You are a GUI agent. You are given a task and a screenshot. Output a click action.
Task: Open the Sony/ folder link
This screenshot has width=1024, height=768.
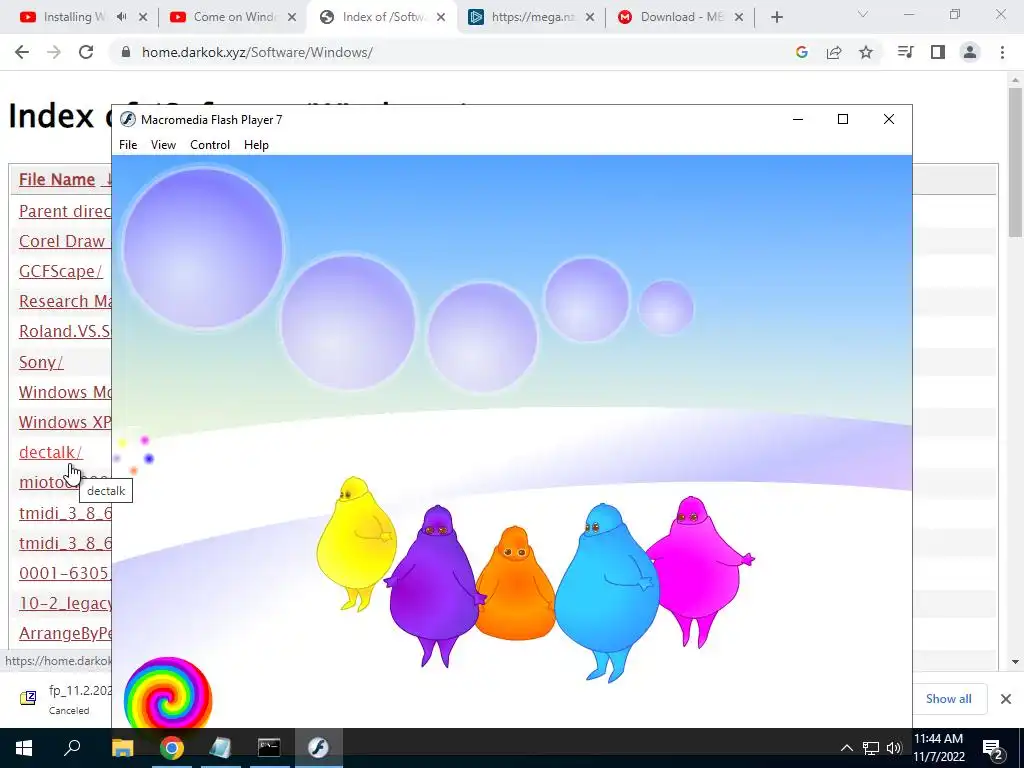point(41,362)
